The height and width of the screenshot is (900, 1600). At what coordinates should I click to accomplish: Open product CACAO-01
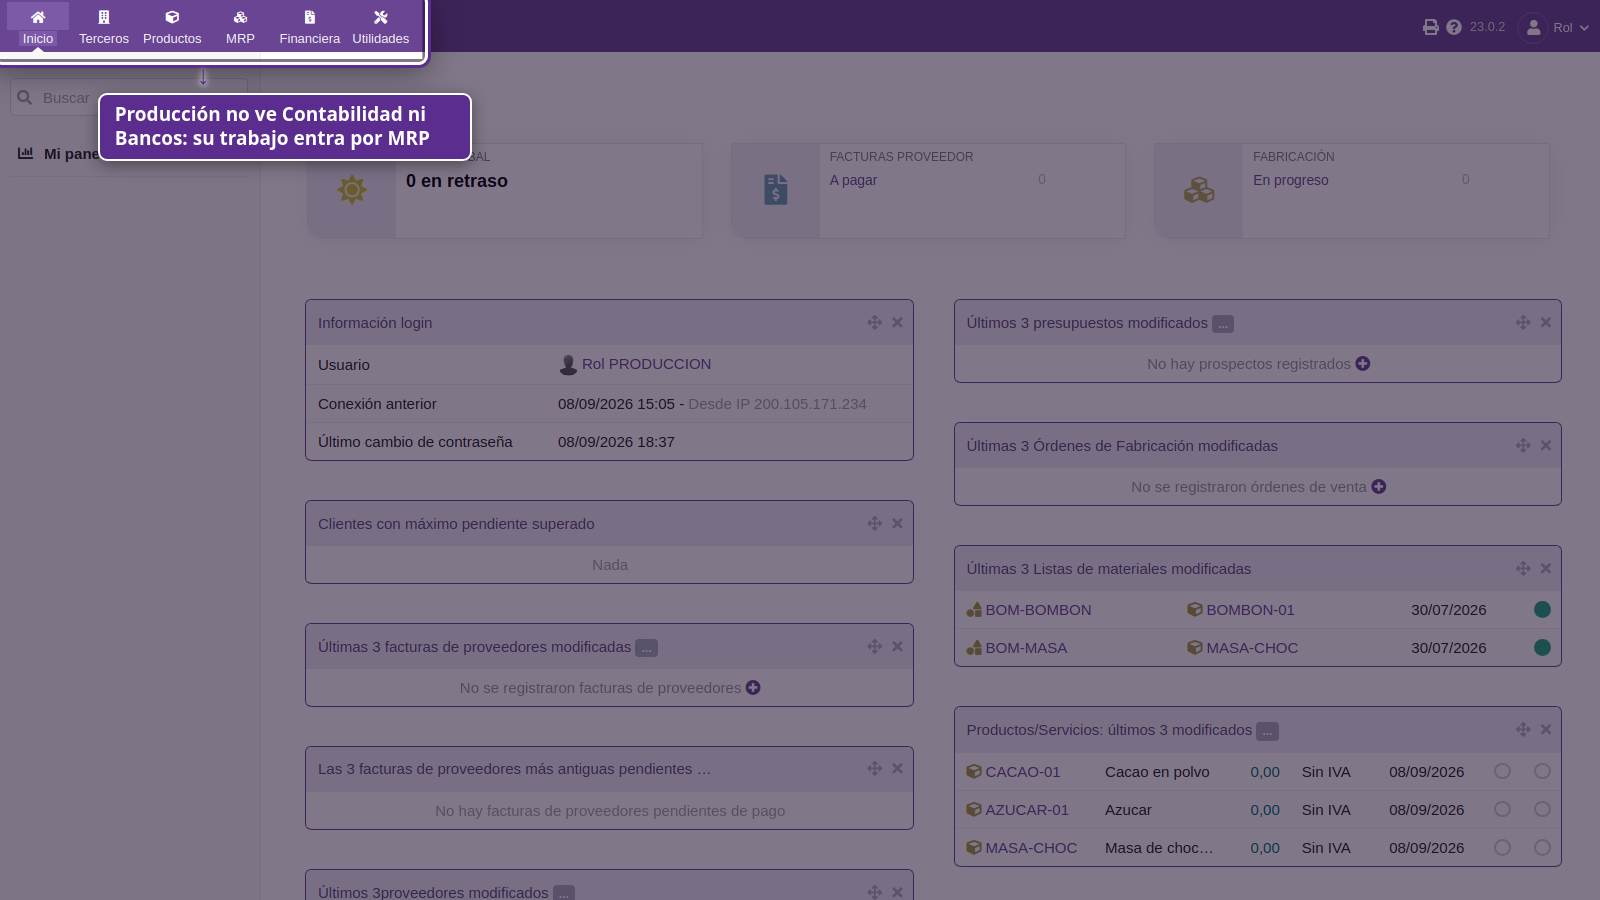(1013, 772)
